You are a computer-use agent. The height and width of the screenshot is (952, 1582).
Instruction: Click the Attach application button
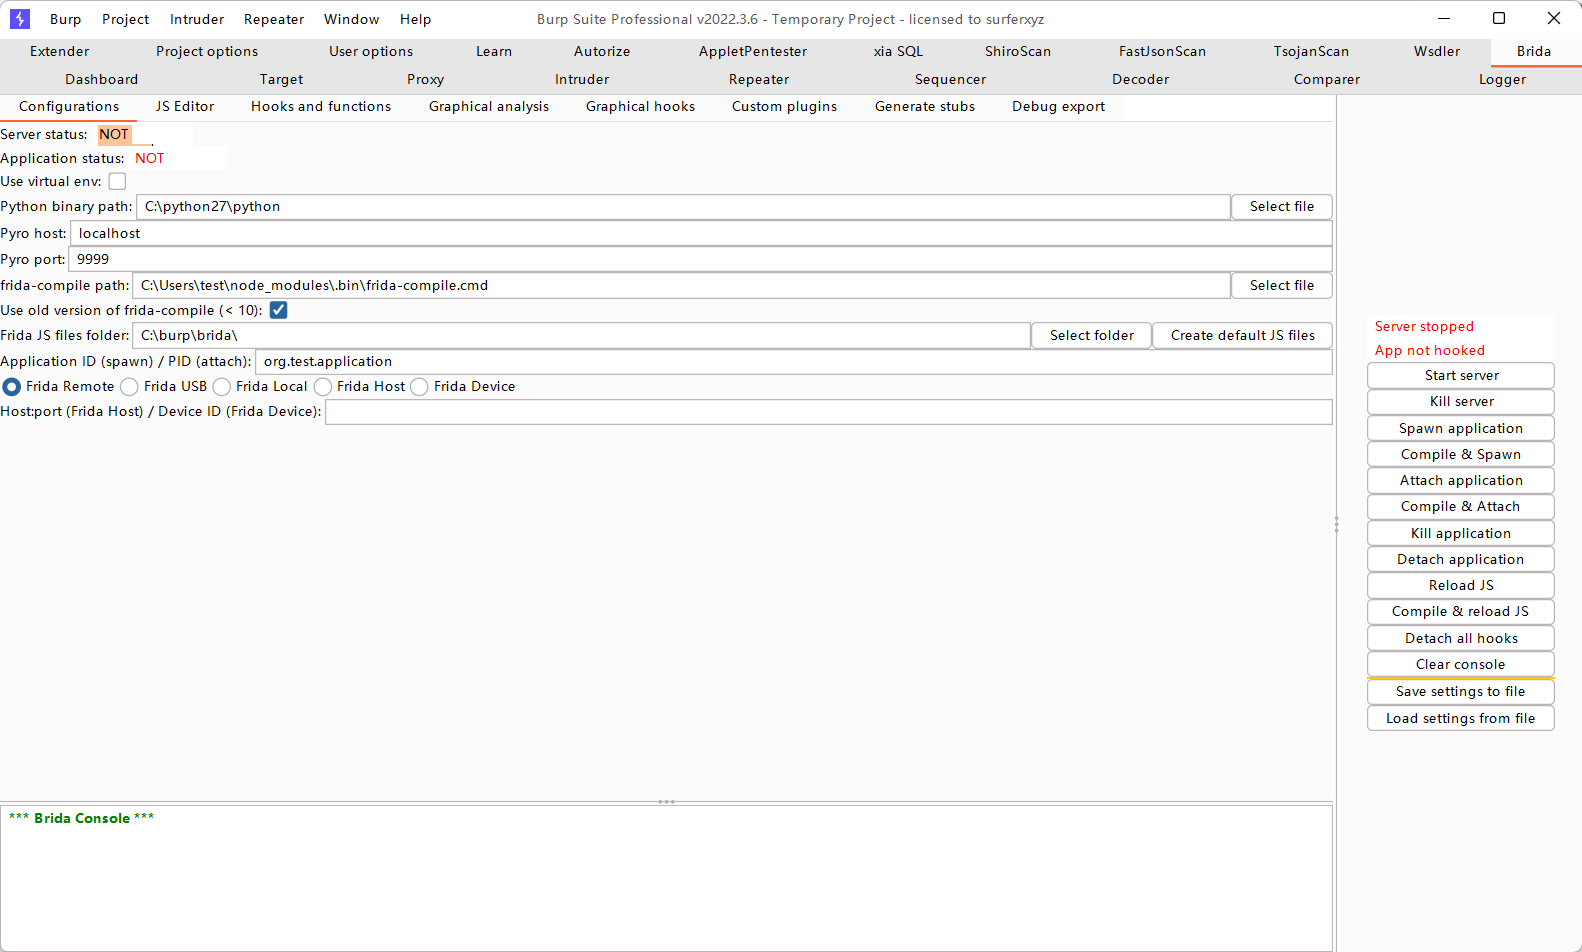[1461, 481]
